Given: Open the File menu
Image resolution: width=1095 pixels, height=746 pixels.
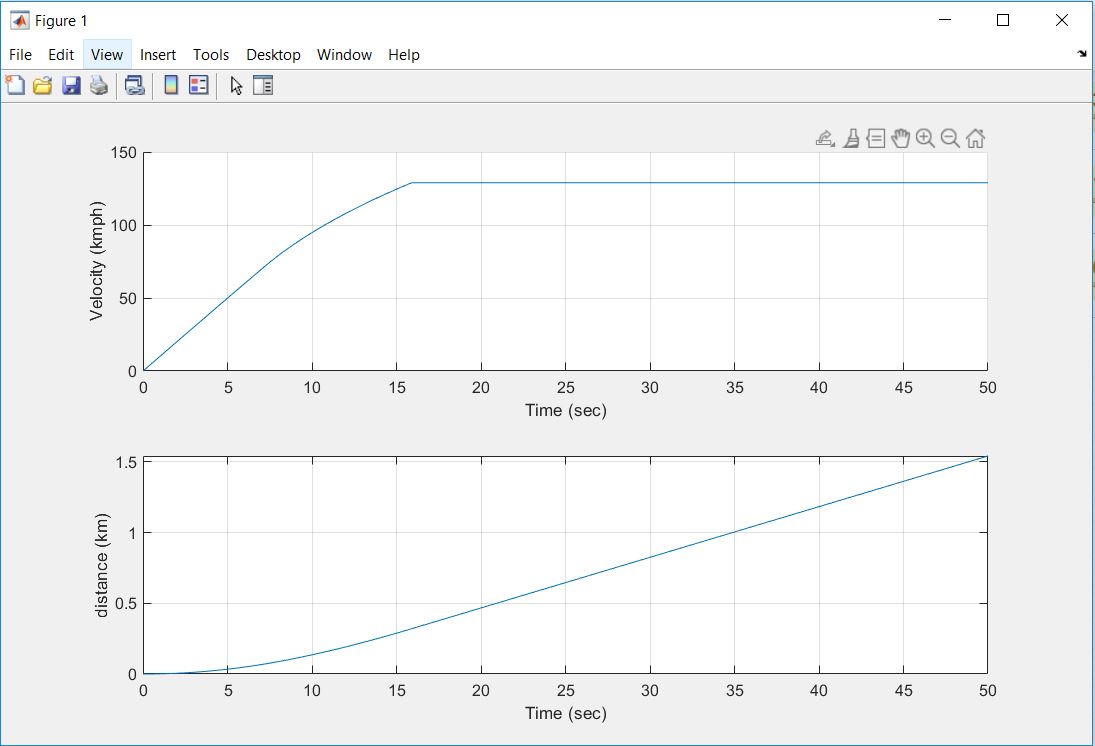Looking at the screenshot, I should click(x=20, y=54).
